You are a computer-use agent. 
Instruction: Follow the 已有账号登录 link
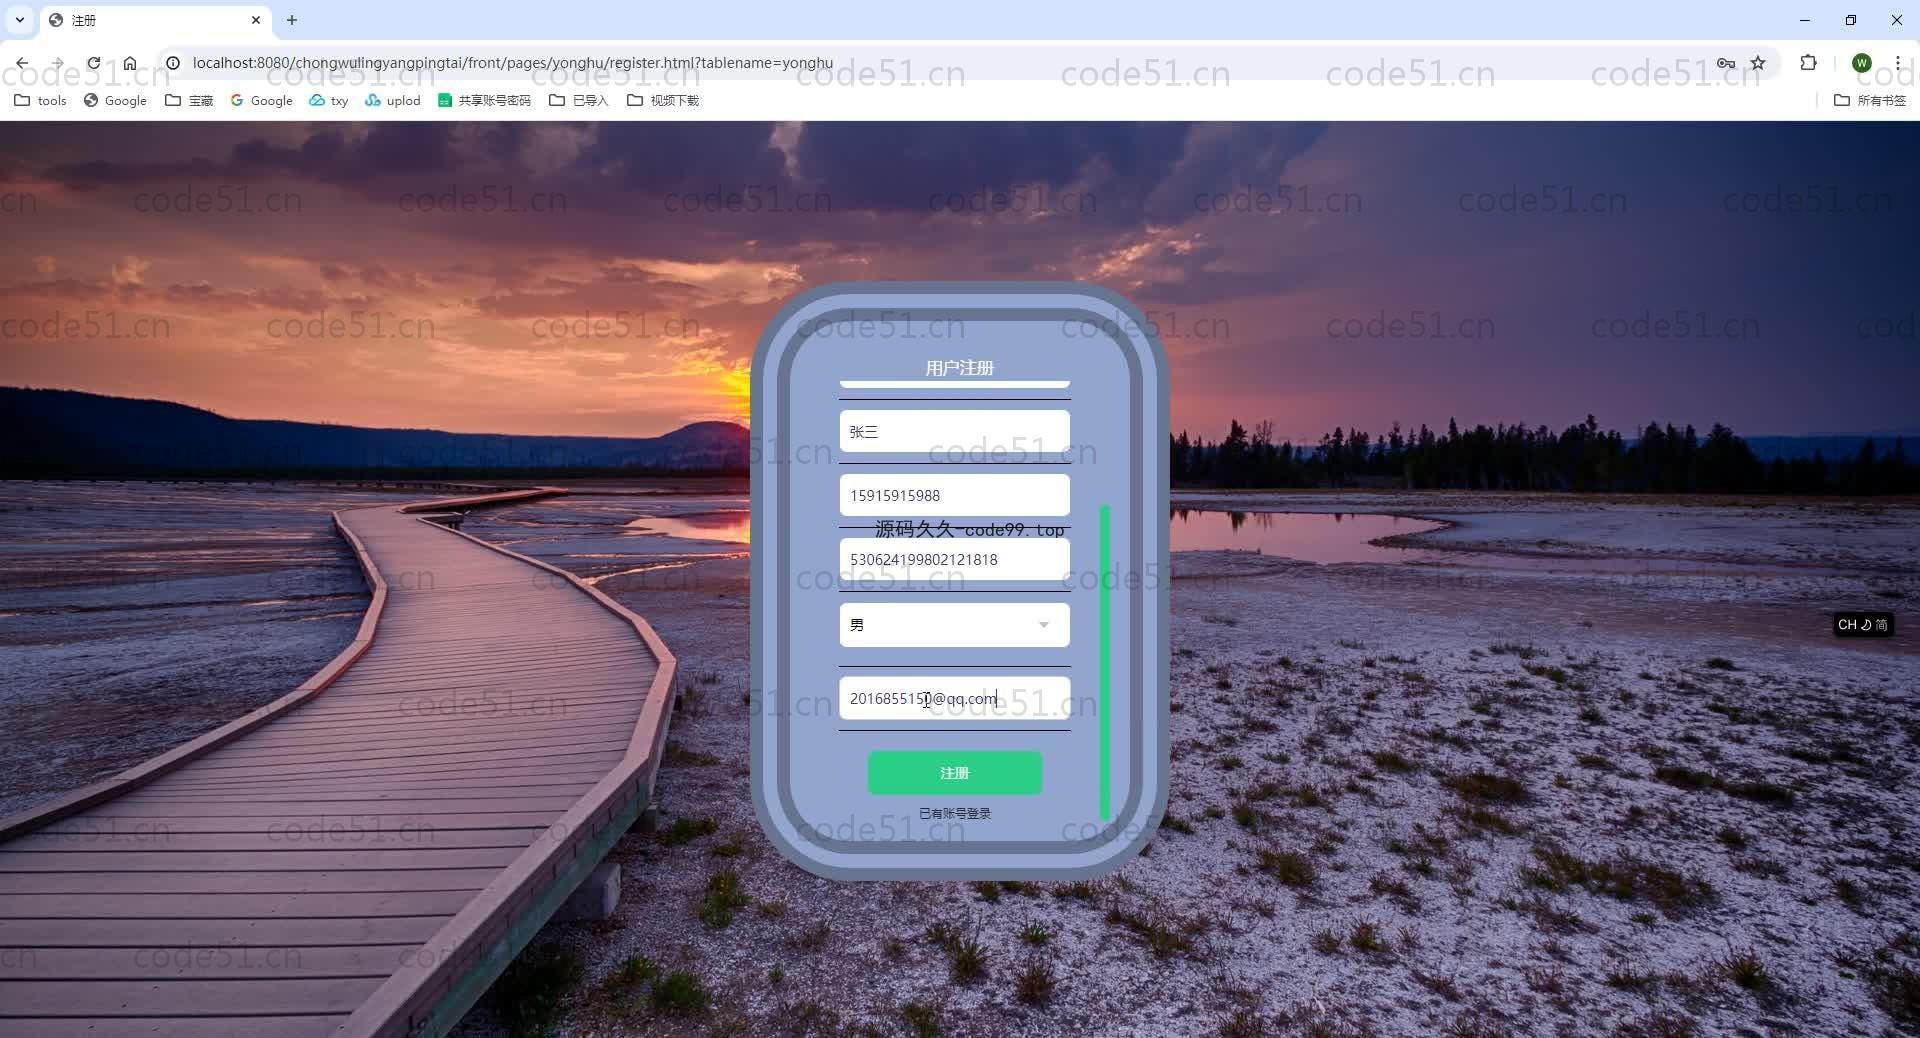[955, 813]
